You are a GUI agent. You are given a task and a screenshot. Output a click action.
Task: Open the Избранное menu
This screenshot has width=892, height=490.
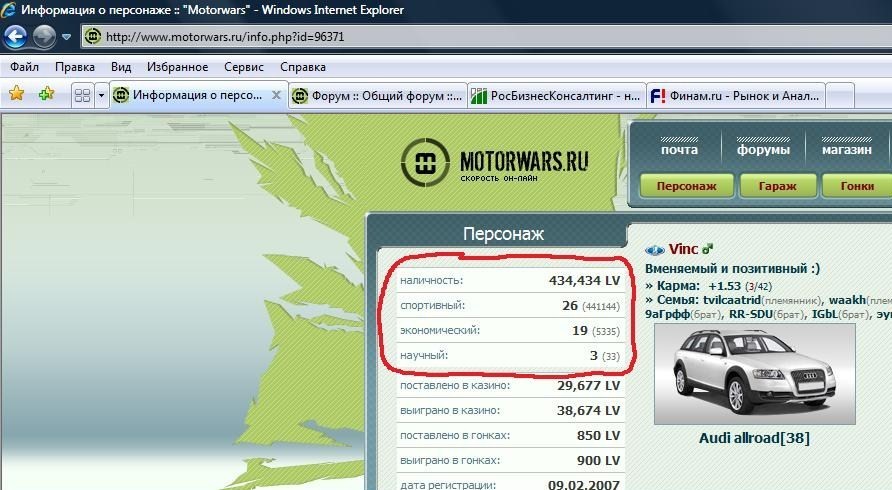pos(177,67)
